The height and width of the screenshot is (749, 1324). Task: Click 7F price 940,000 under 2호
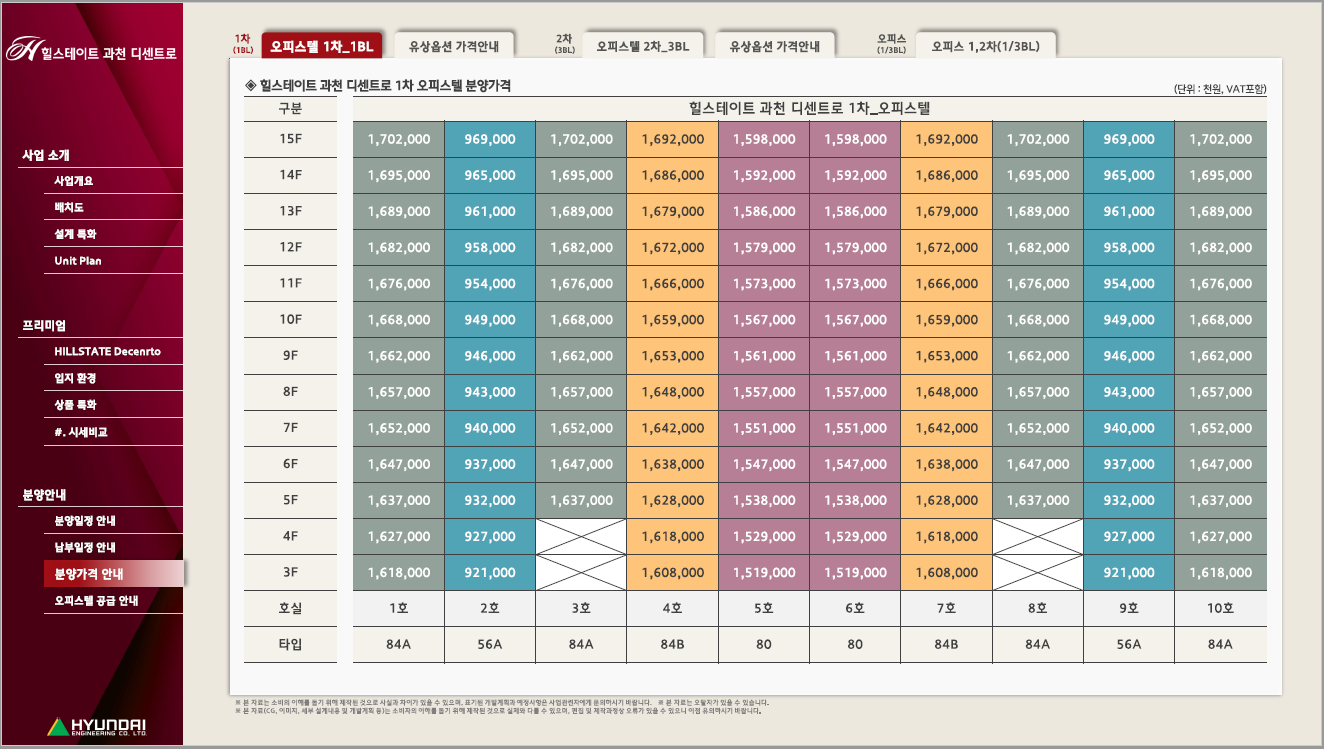[490, 427]
